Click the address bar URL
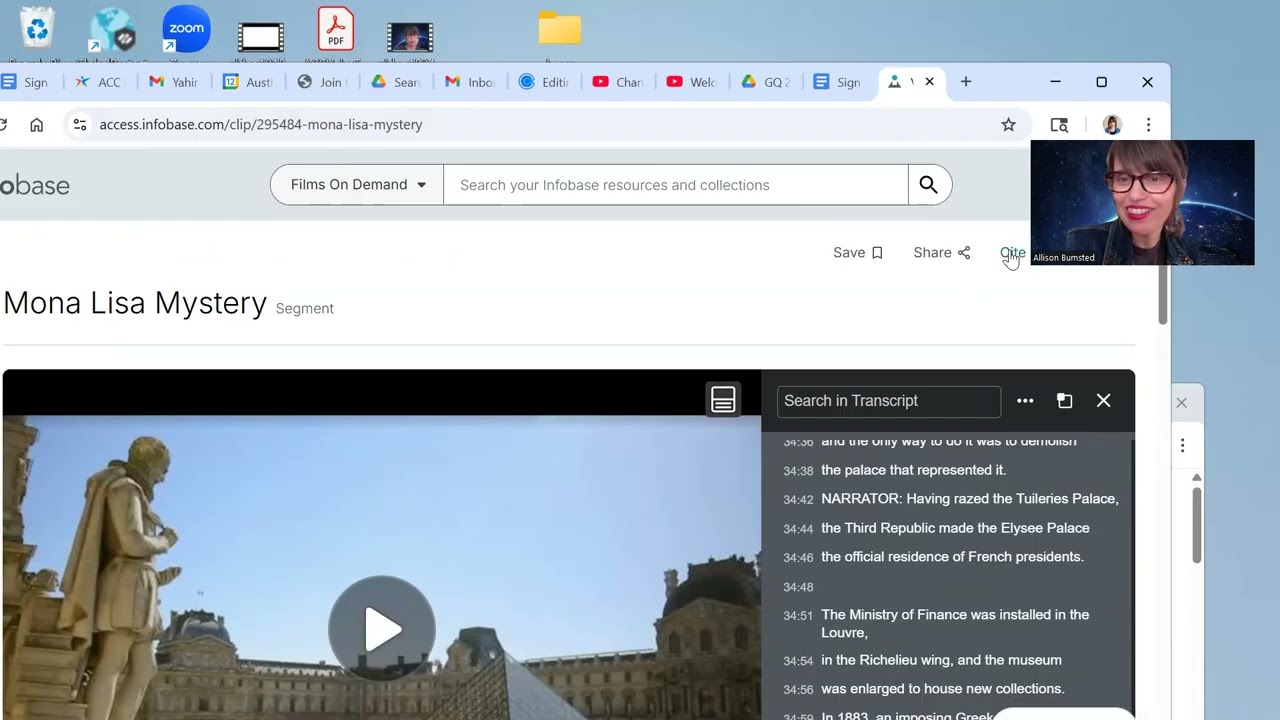Screen dimensions: 1280x720 [261, 125]
